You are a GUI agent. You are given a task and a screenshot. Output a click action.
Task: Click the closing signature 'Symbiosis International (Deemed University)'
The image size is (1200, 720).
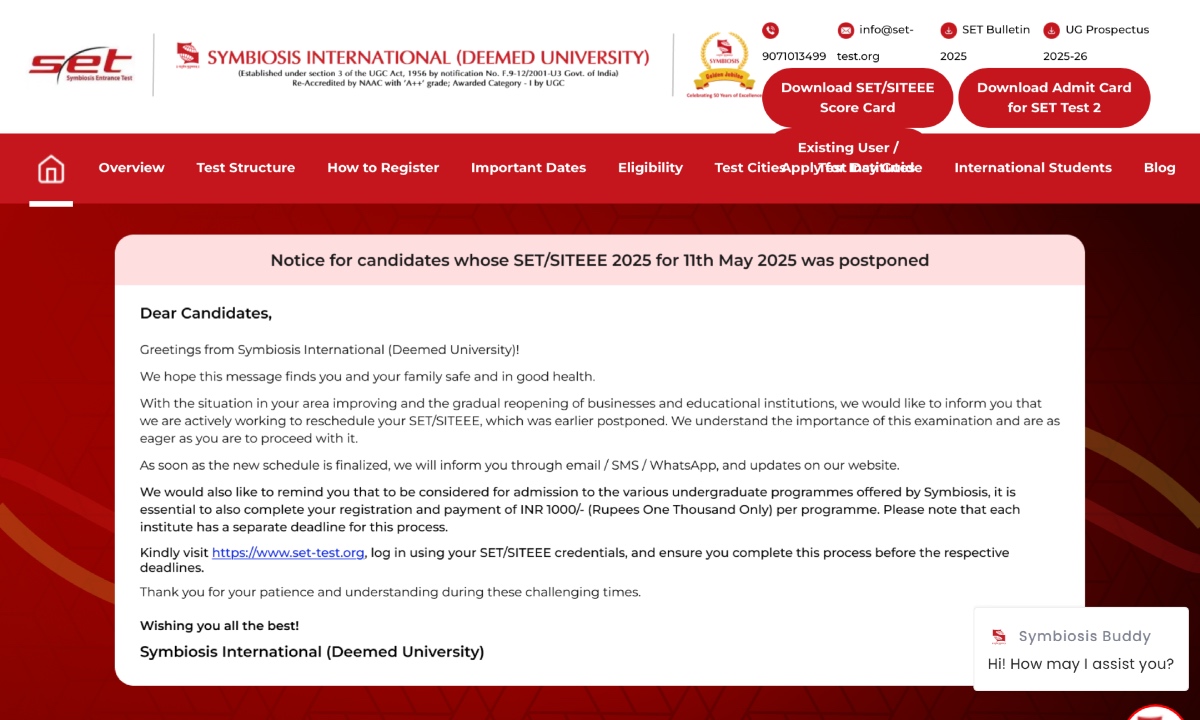[x=312, y=652]
